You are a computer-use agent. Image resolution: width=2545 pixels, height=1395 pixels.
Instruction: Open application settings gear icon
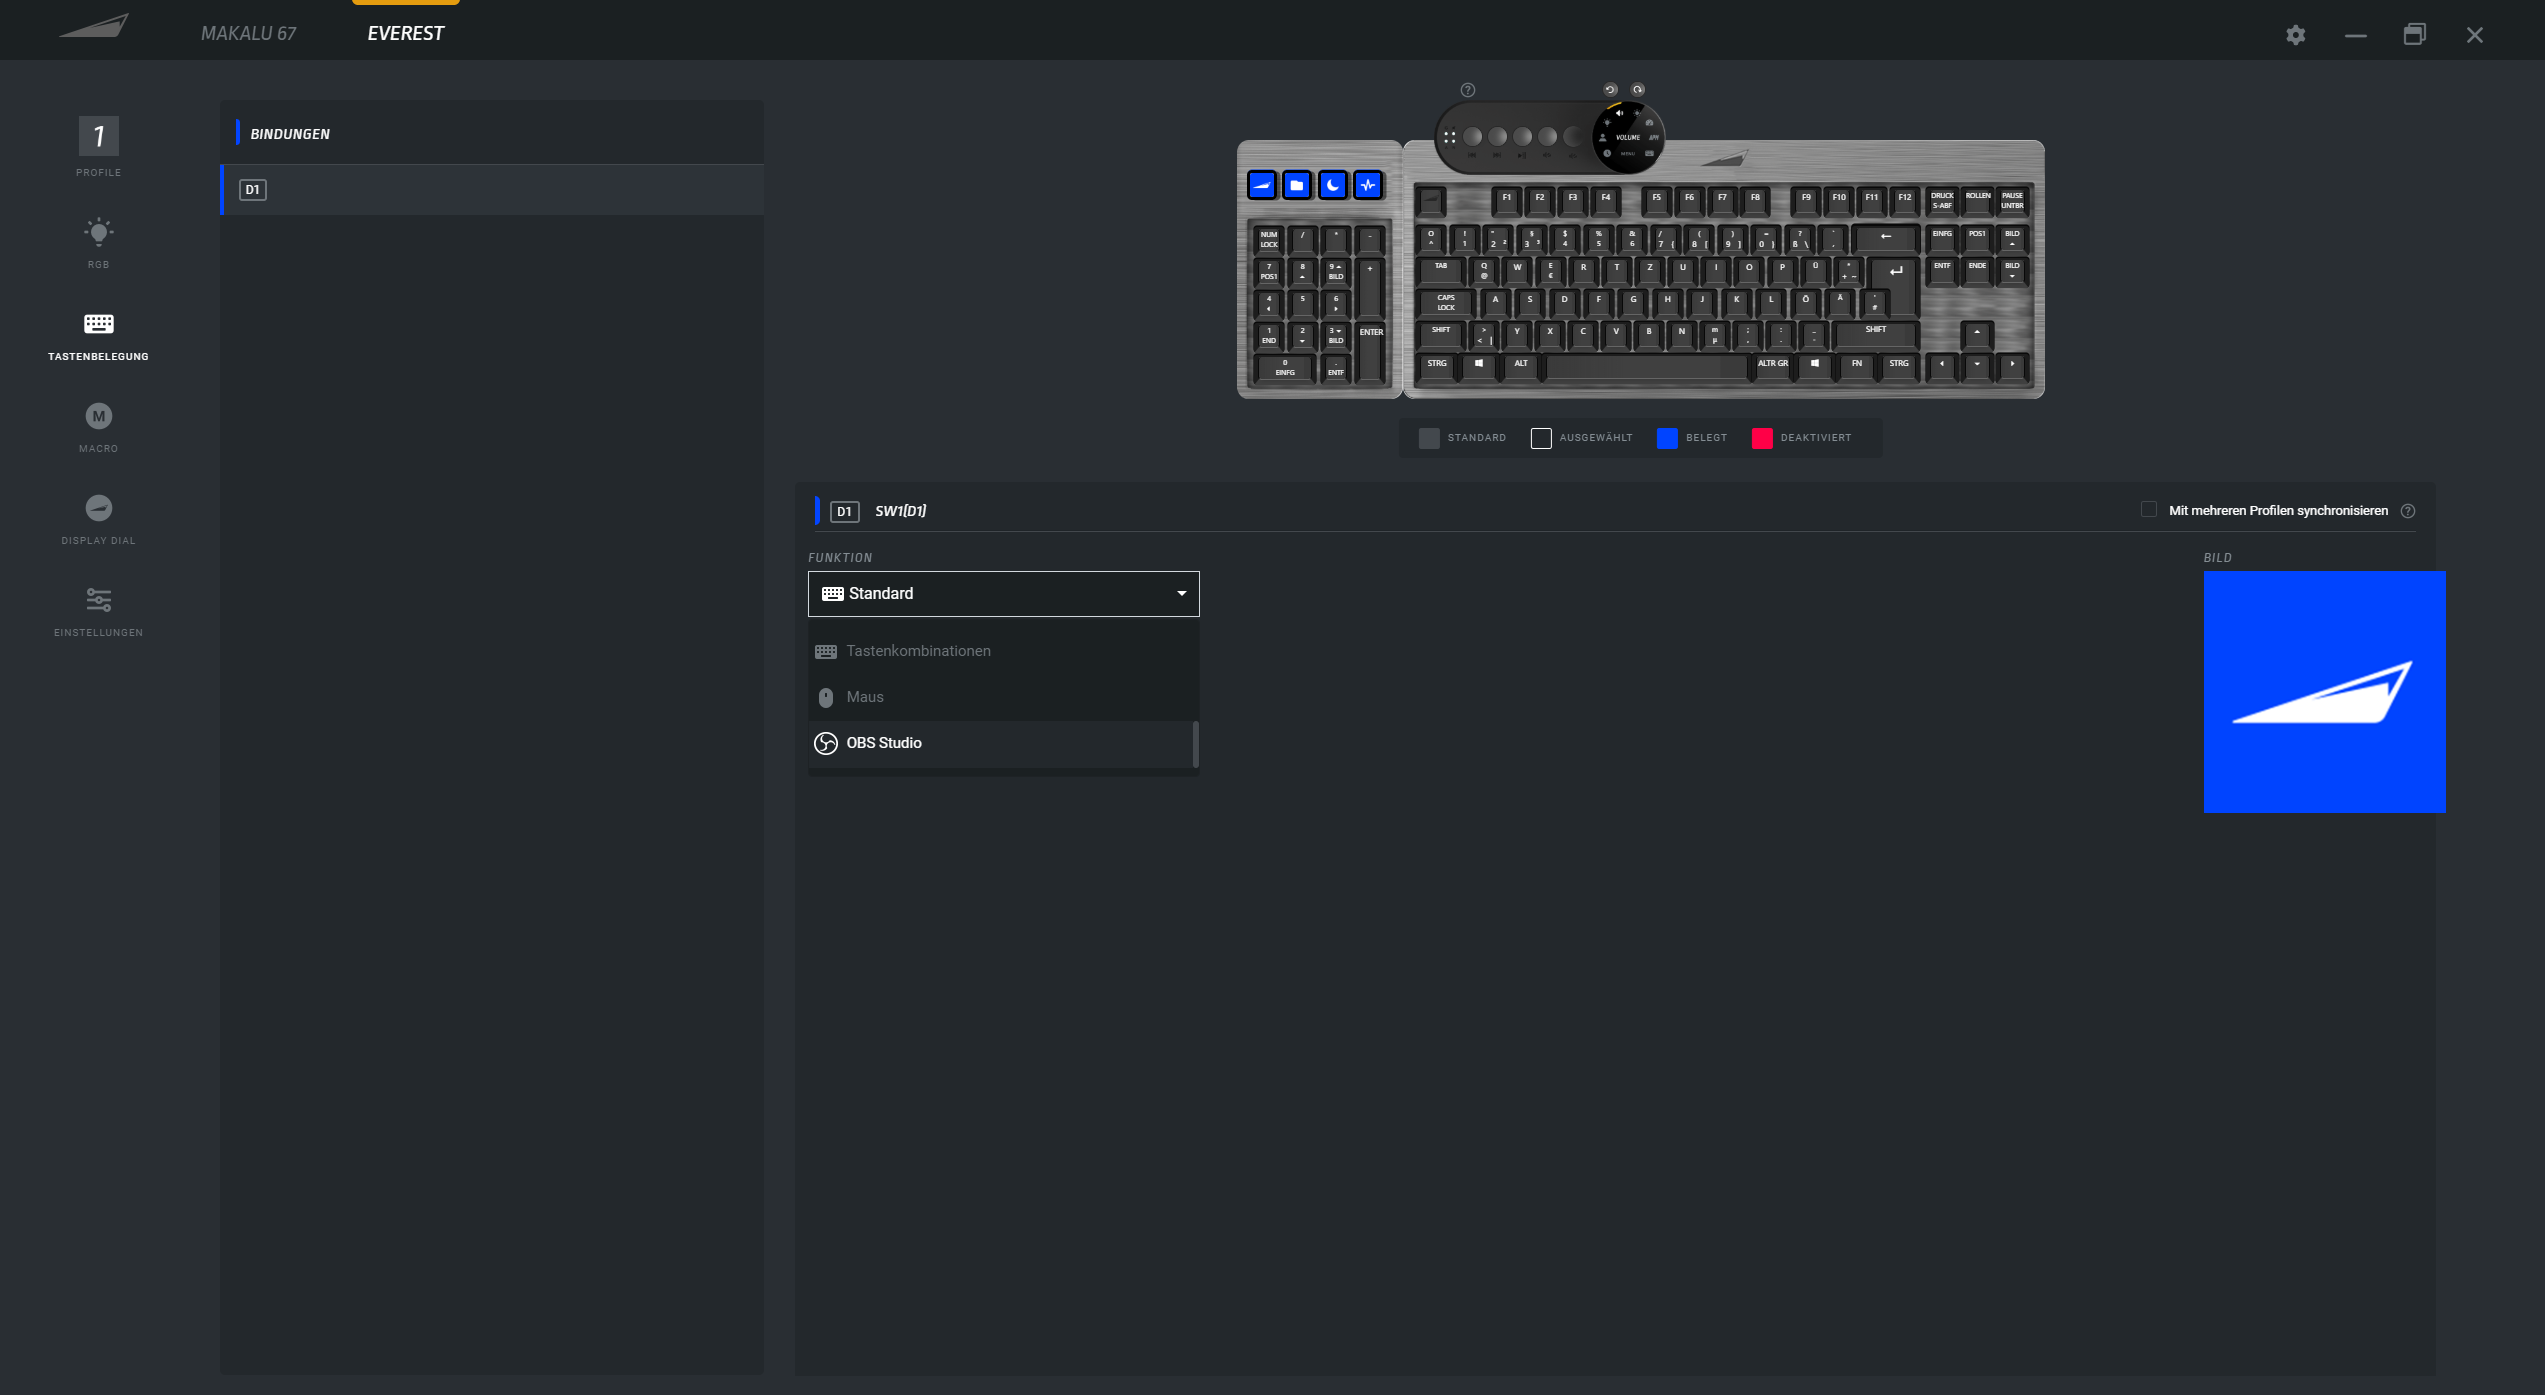pos(2295,35)
